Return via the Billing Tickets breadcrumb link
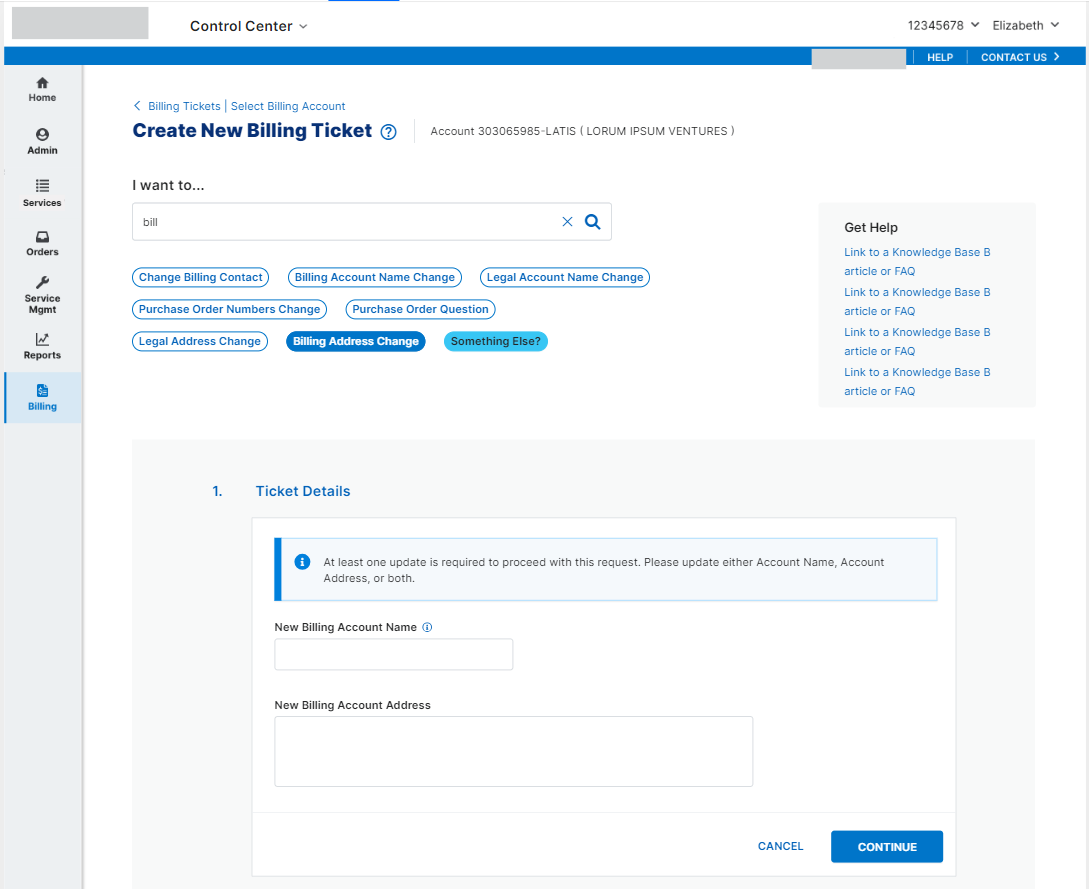The image size is (1089, 889). coord(184,106)
